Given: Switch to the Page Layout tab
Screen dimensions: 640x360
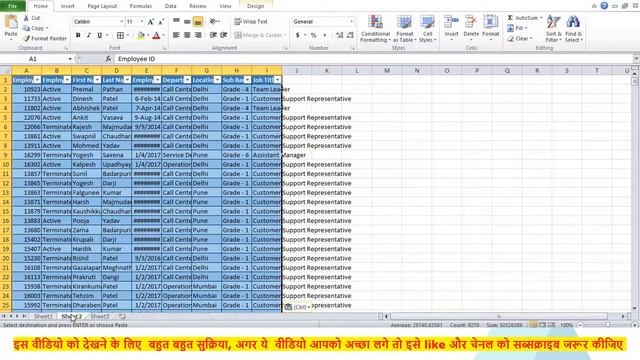Looking at the screenshot, I should 102,6.
